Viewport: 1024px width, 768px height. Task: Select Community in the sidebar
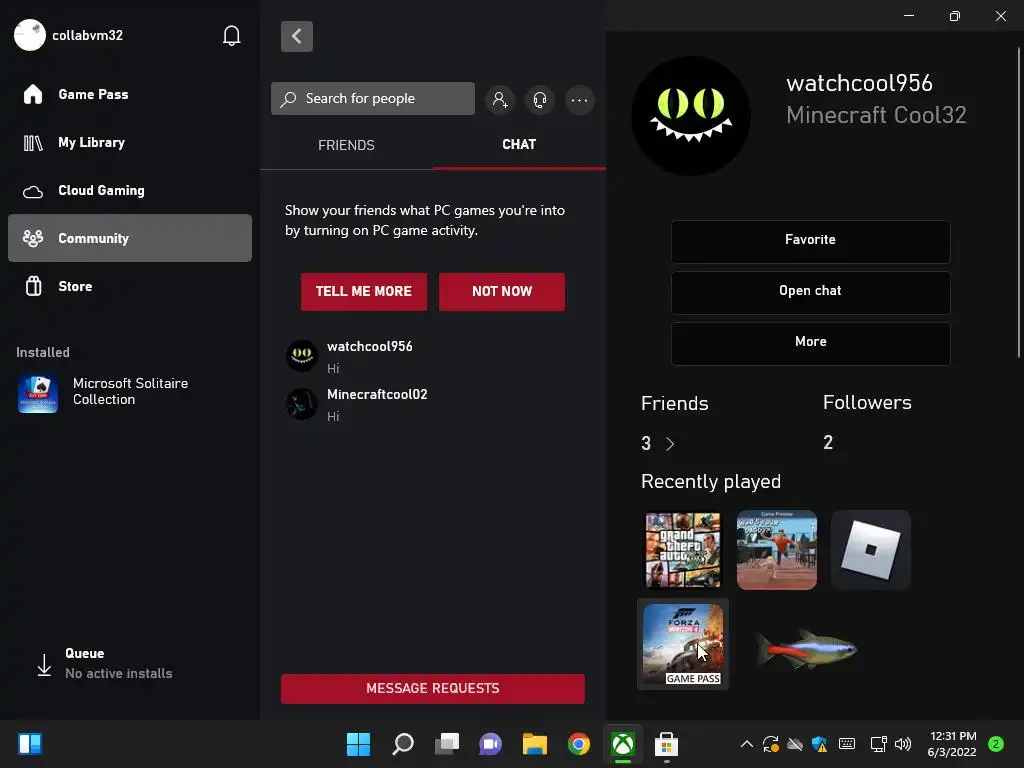[130, 238]
